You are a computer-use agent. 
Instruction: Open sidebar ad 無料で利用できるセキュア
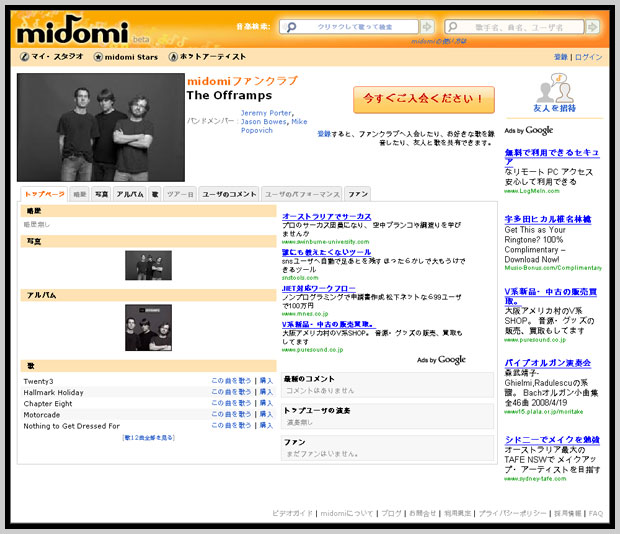click(x=552, y=157)
